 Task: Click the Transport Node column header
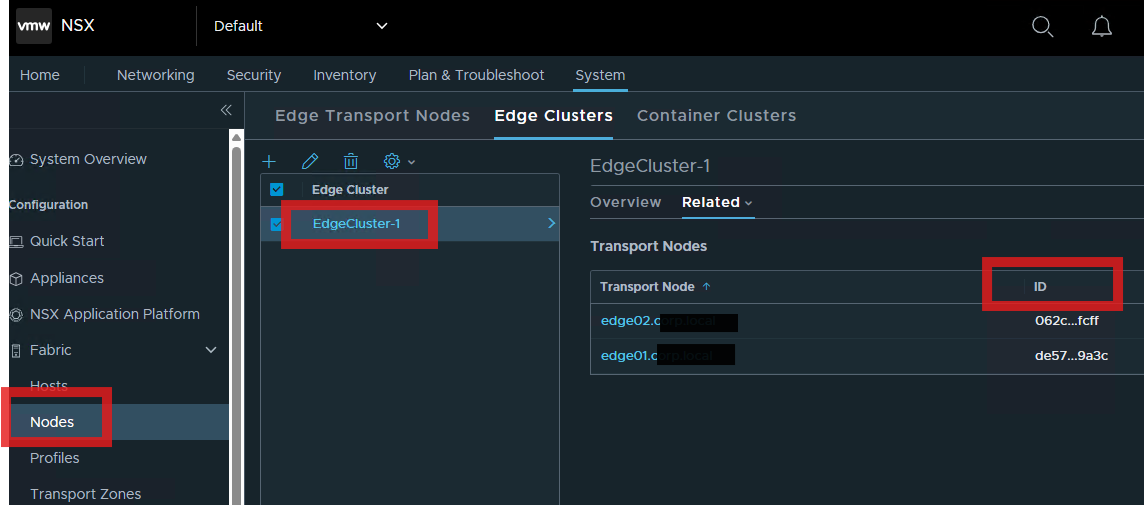coord(647,287)
